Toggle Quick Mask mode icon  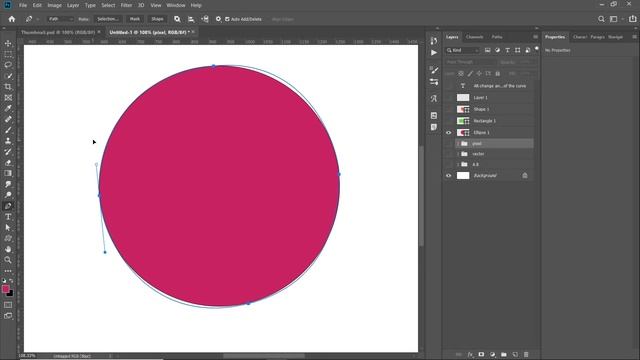[x=8, y=305]
